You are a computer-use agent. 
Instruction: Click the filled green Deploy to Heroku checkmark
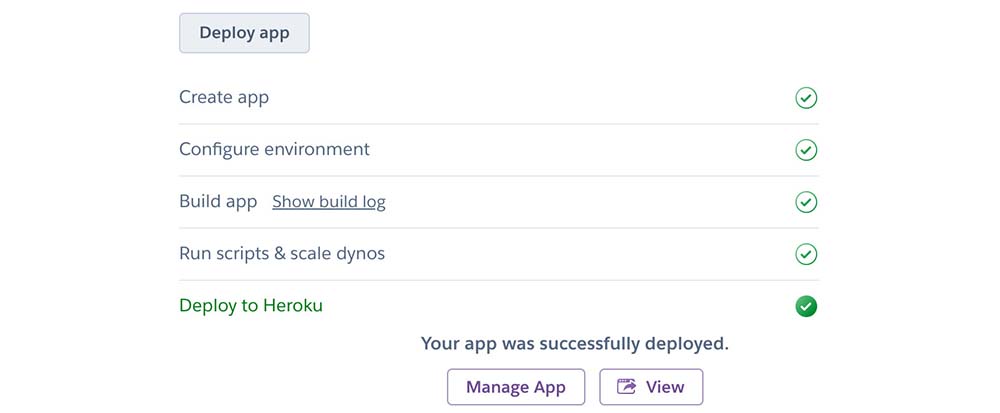806,306
